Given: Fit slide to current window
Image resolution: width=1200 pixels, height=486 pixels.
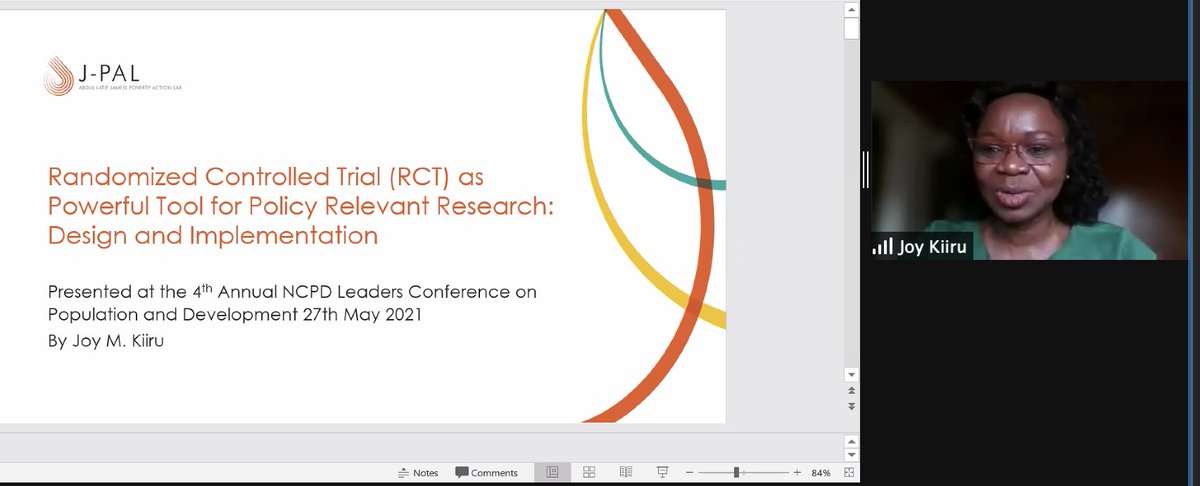Looking at the screenshot, I should coord(849,472).
